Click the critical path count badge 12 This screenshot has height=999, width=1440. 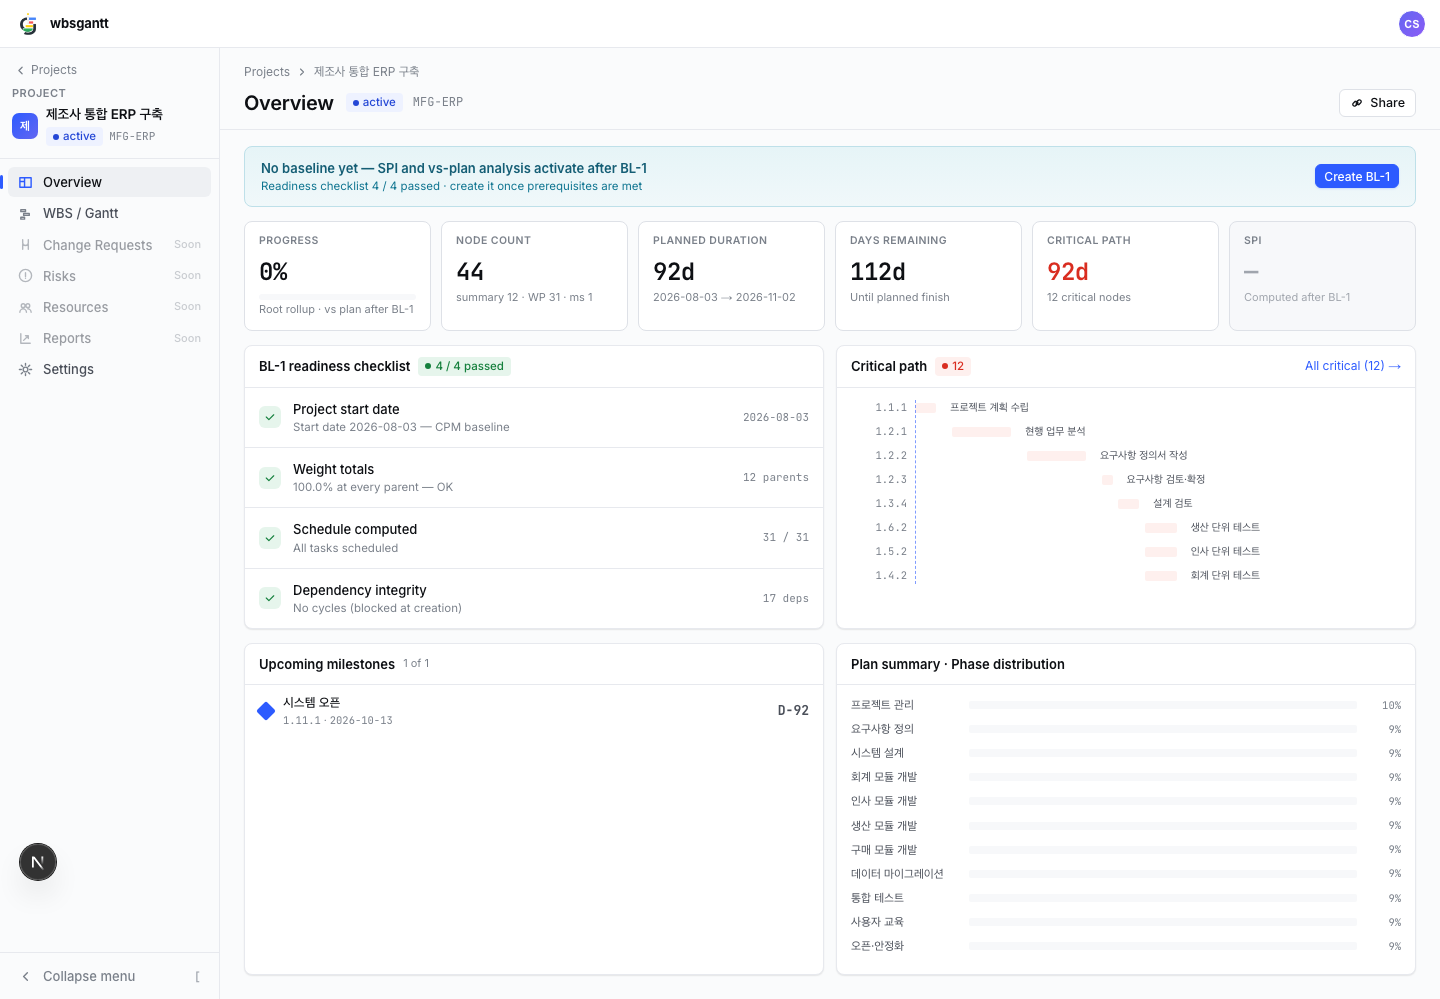pos(953,366)
